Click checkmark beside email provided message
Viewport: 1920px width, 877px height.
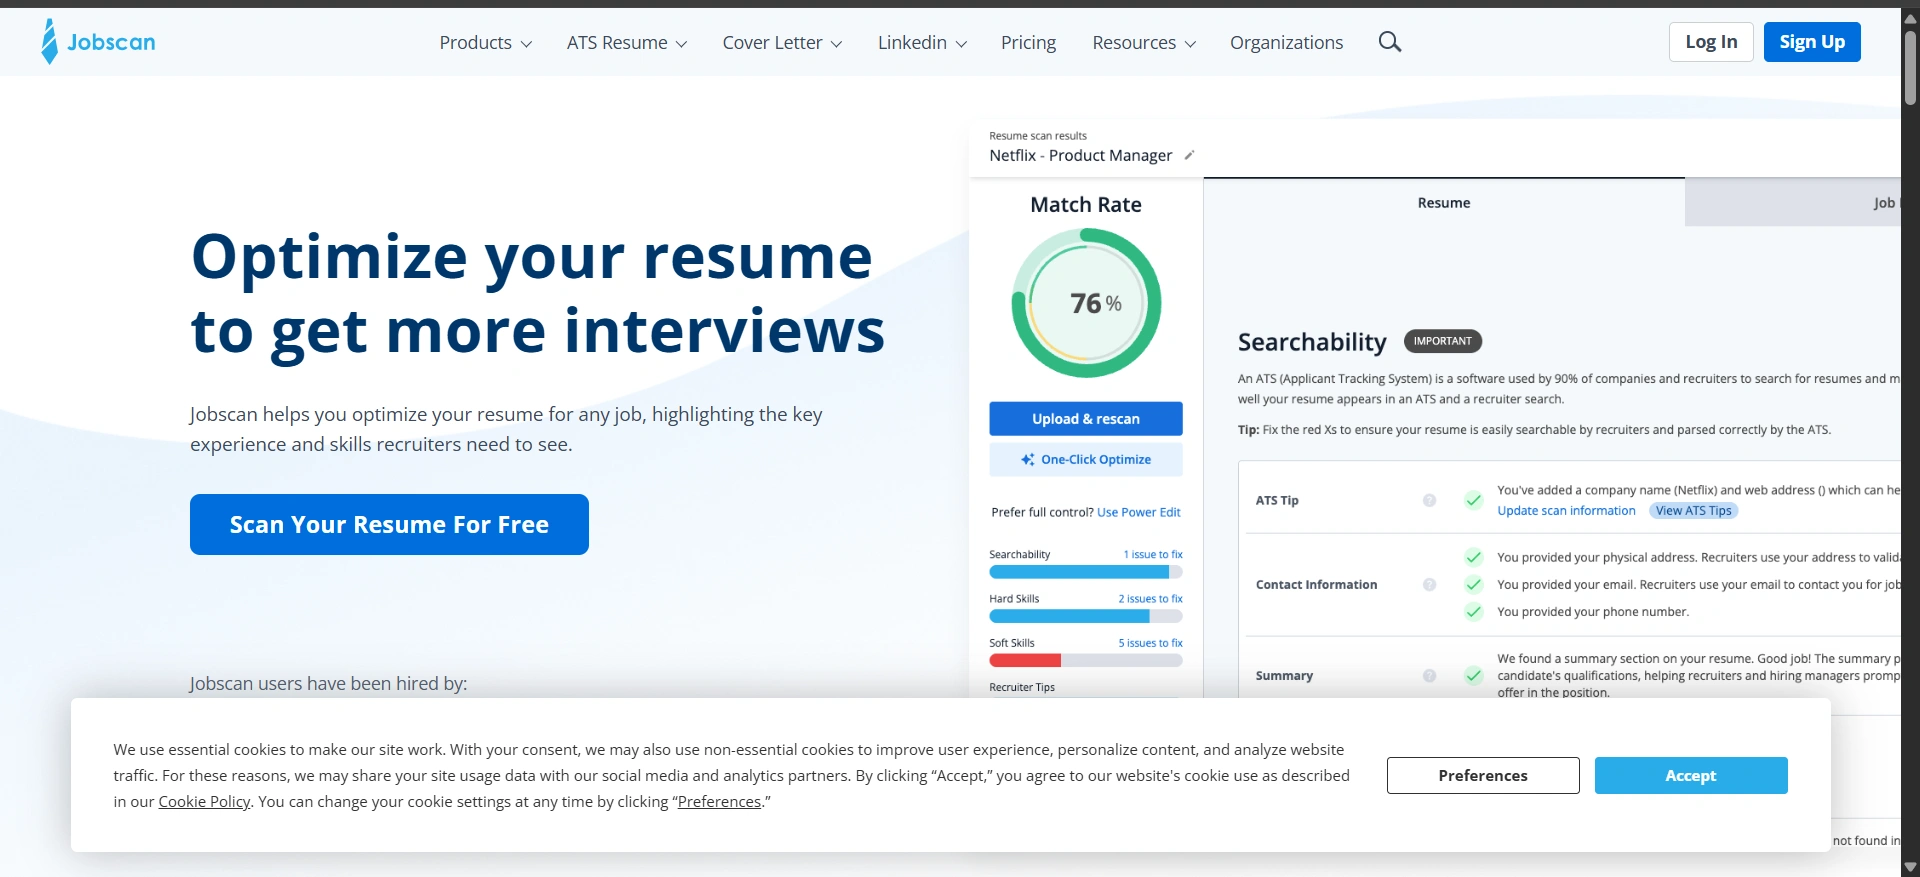point(1473,584)
